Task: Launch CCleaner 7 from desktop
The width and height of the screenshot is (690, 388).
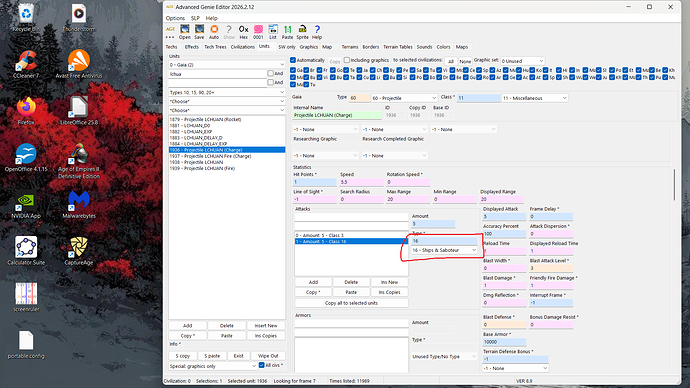Action: (x=26, y=64)
